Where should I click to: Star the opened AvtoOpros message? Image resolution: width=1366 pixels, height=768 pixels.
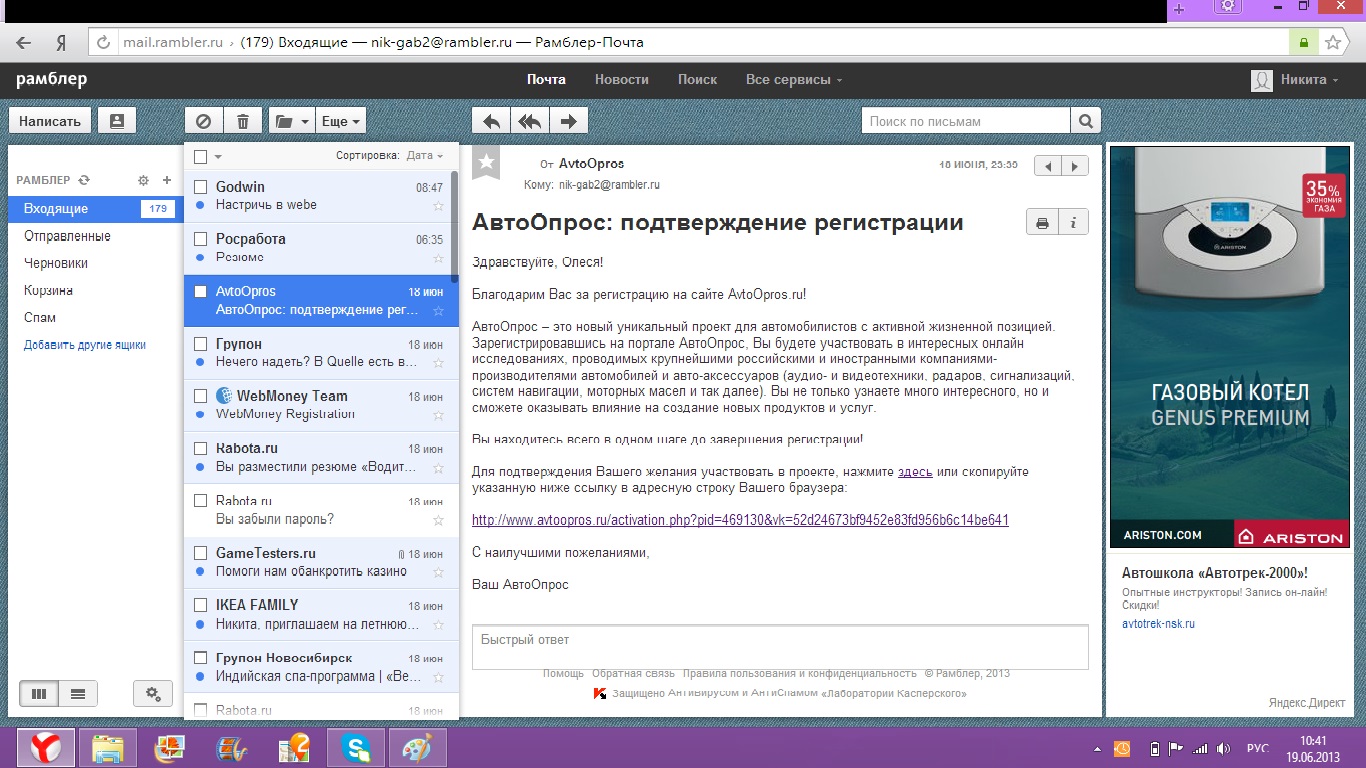(486, 163)
